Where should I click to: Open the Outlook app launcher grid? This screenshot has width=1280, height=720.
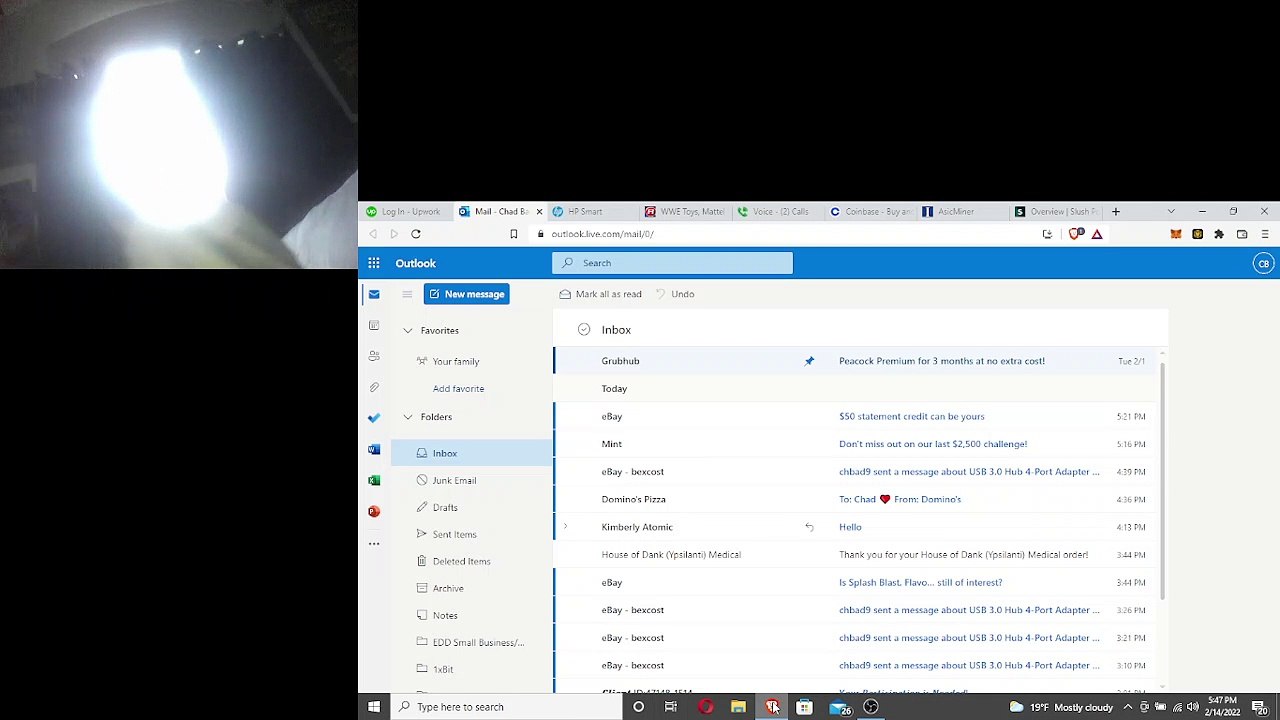click(373, 263)
